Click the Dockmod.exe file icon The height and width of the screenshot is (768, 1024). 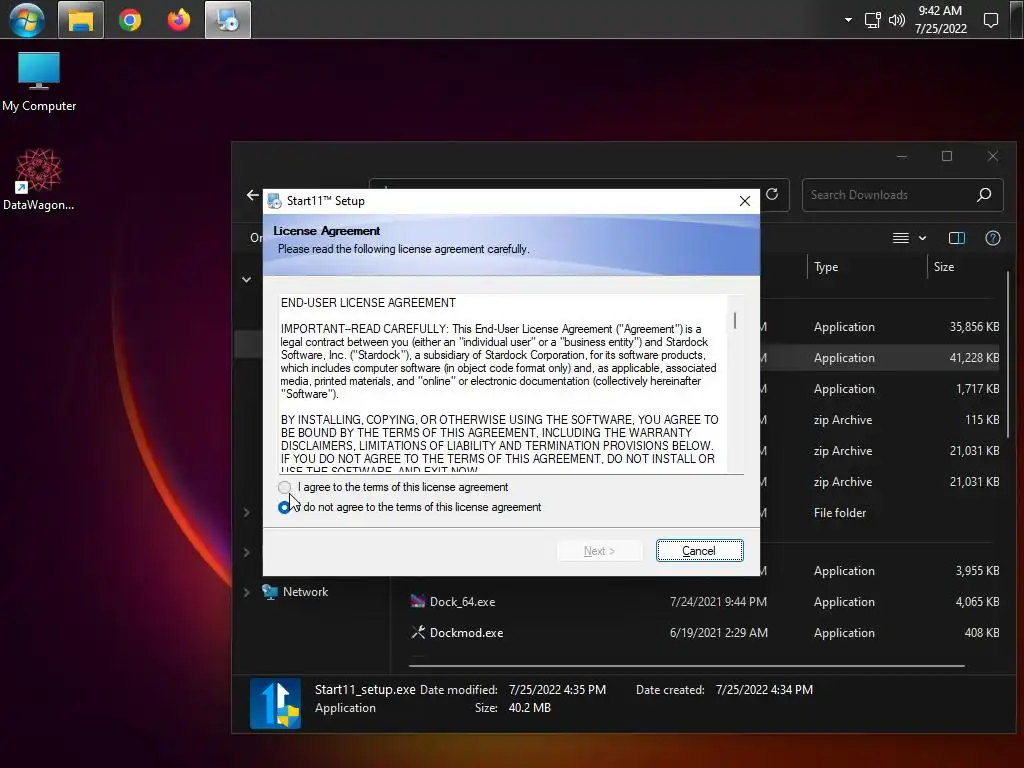pyautogui.click(x=418, y=632)
